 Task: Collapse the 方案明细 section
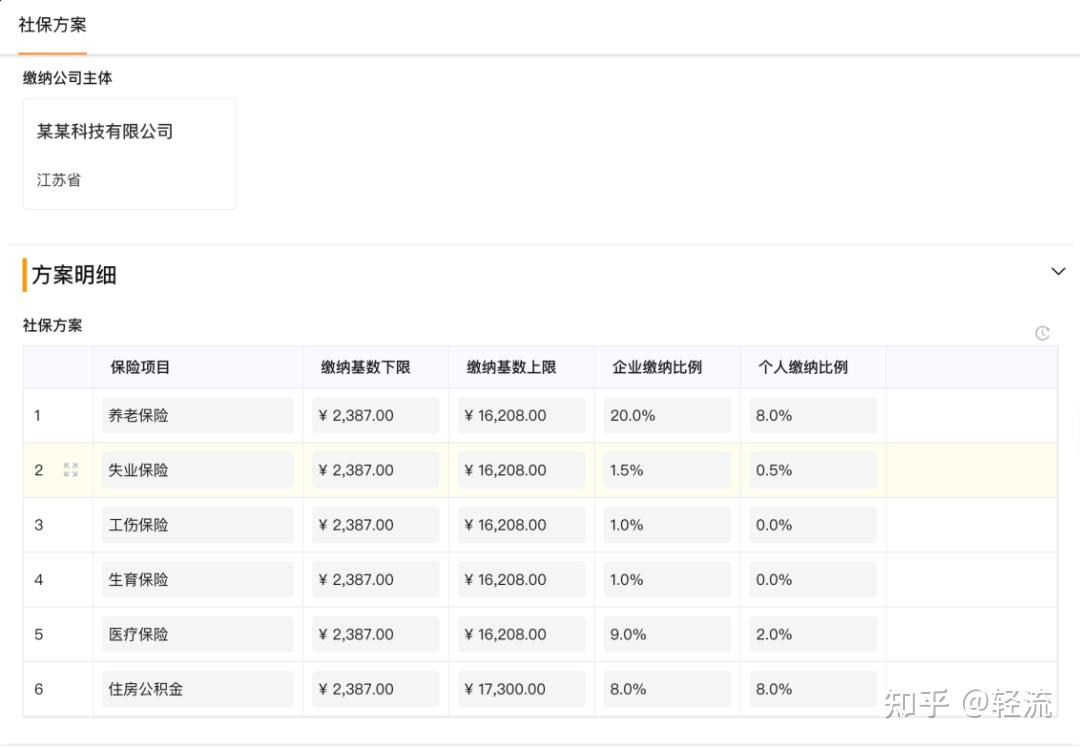tap(1058, 271)
